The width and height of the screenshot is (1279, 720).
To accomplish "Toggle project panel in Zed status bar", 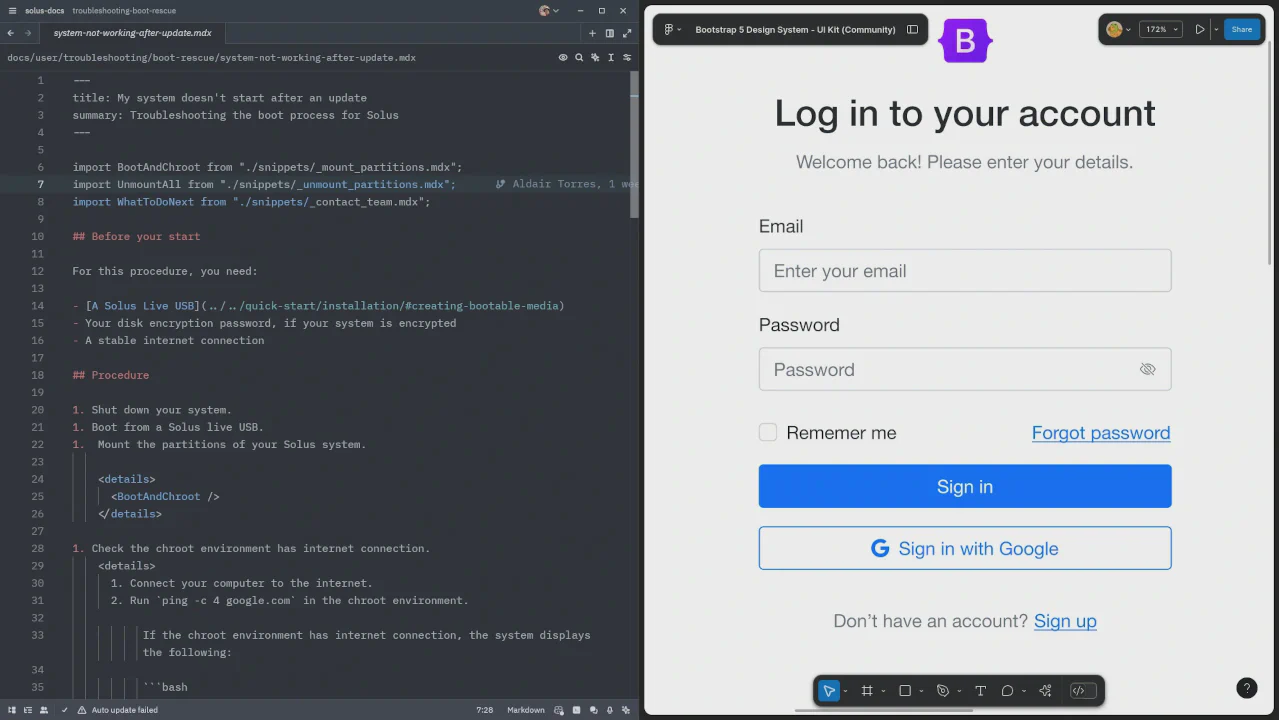I will pyautogui.click(x=12, y=710).
